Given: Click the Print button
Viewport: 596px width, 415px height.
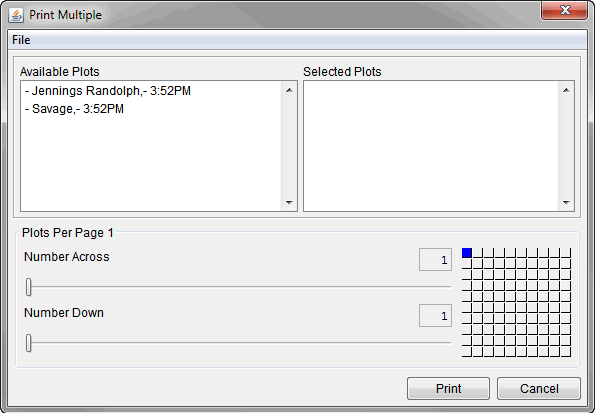Looking at the screenshot, I should [449, 388].
